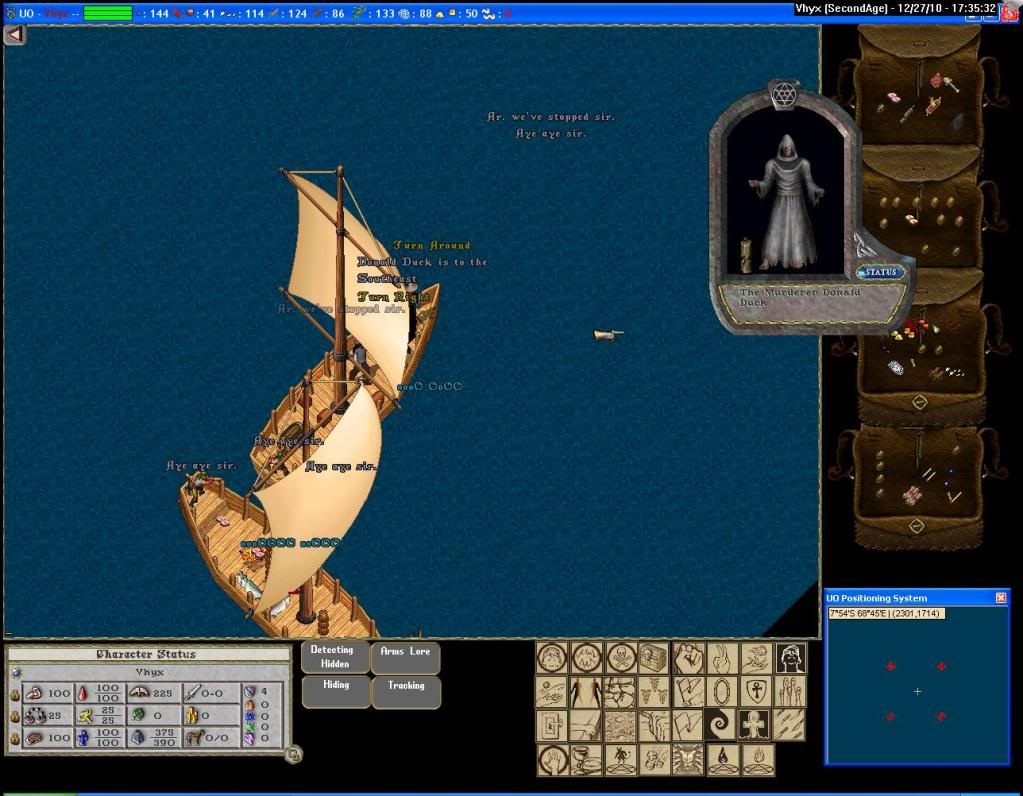The image size is (1023, 796).
Task: Click the ankh shield spell icon
Action: 756,691
